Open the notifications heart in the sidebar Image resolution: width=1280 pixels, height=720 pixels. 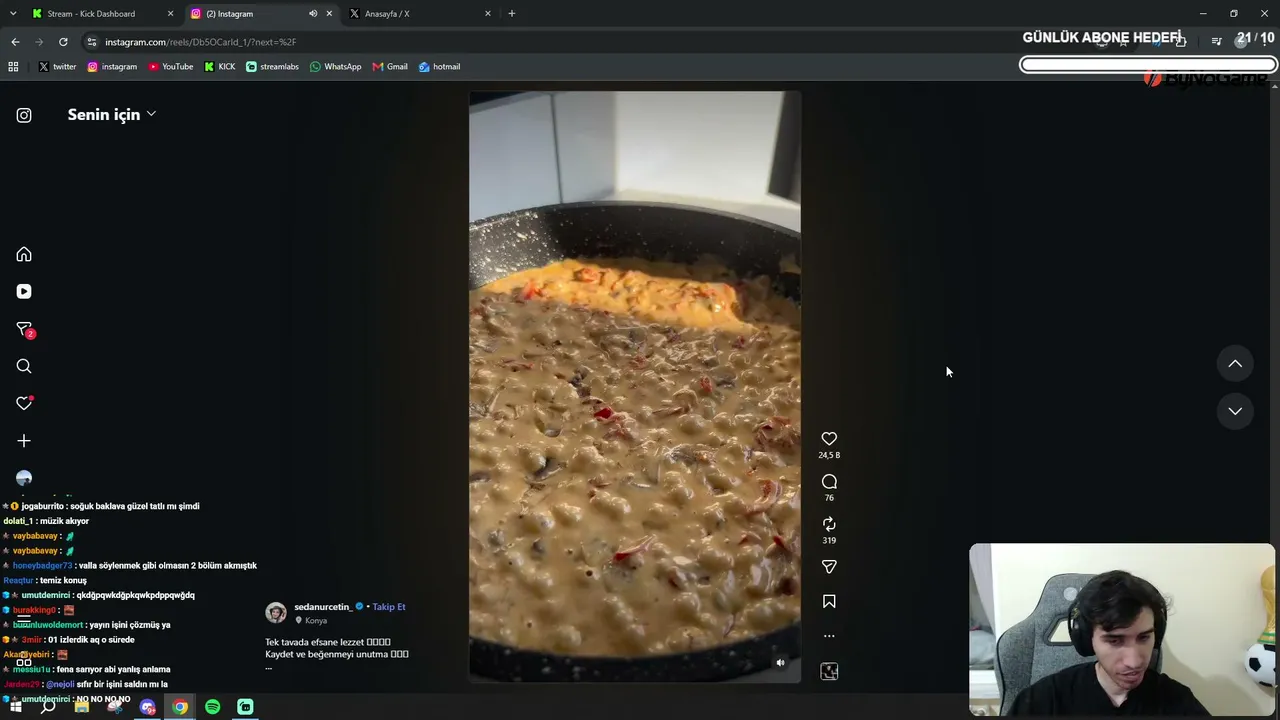(24, 403)
